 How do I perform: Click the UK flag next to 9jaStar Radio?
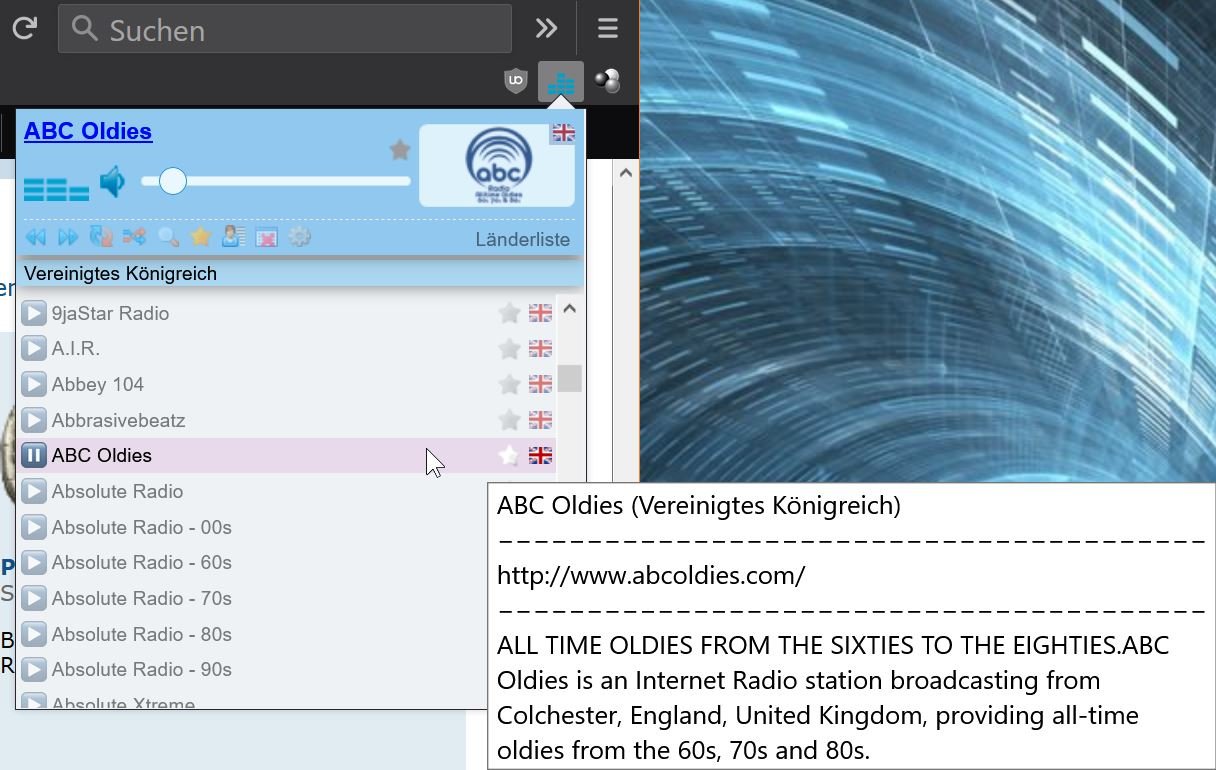coord(540,313)
